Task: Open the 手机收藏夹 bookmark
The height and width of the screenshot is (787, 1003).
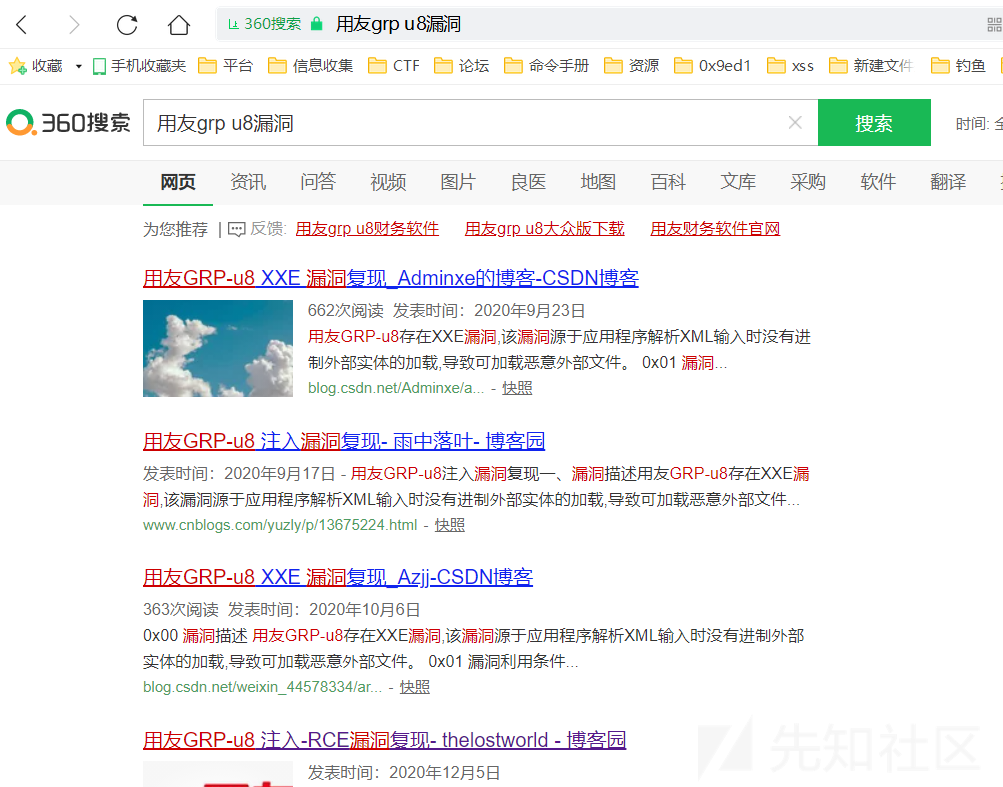Action: coord(139,66)
